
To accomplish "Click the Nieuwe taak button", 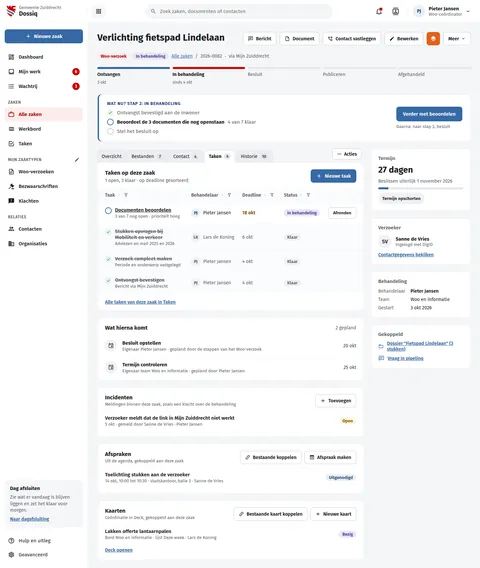I will 333,176.
